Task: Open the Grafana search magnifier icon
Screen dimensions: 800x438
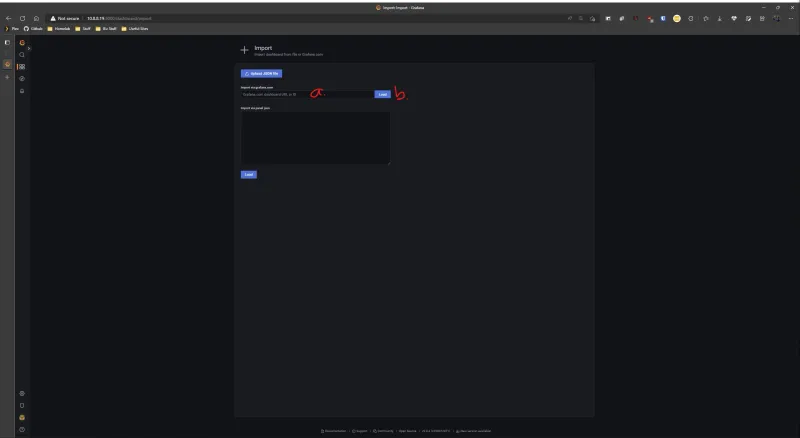Action: point(22,55)
